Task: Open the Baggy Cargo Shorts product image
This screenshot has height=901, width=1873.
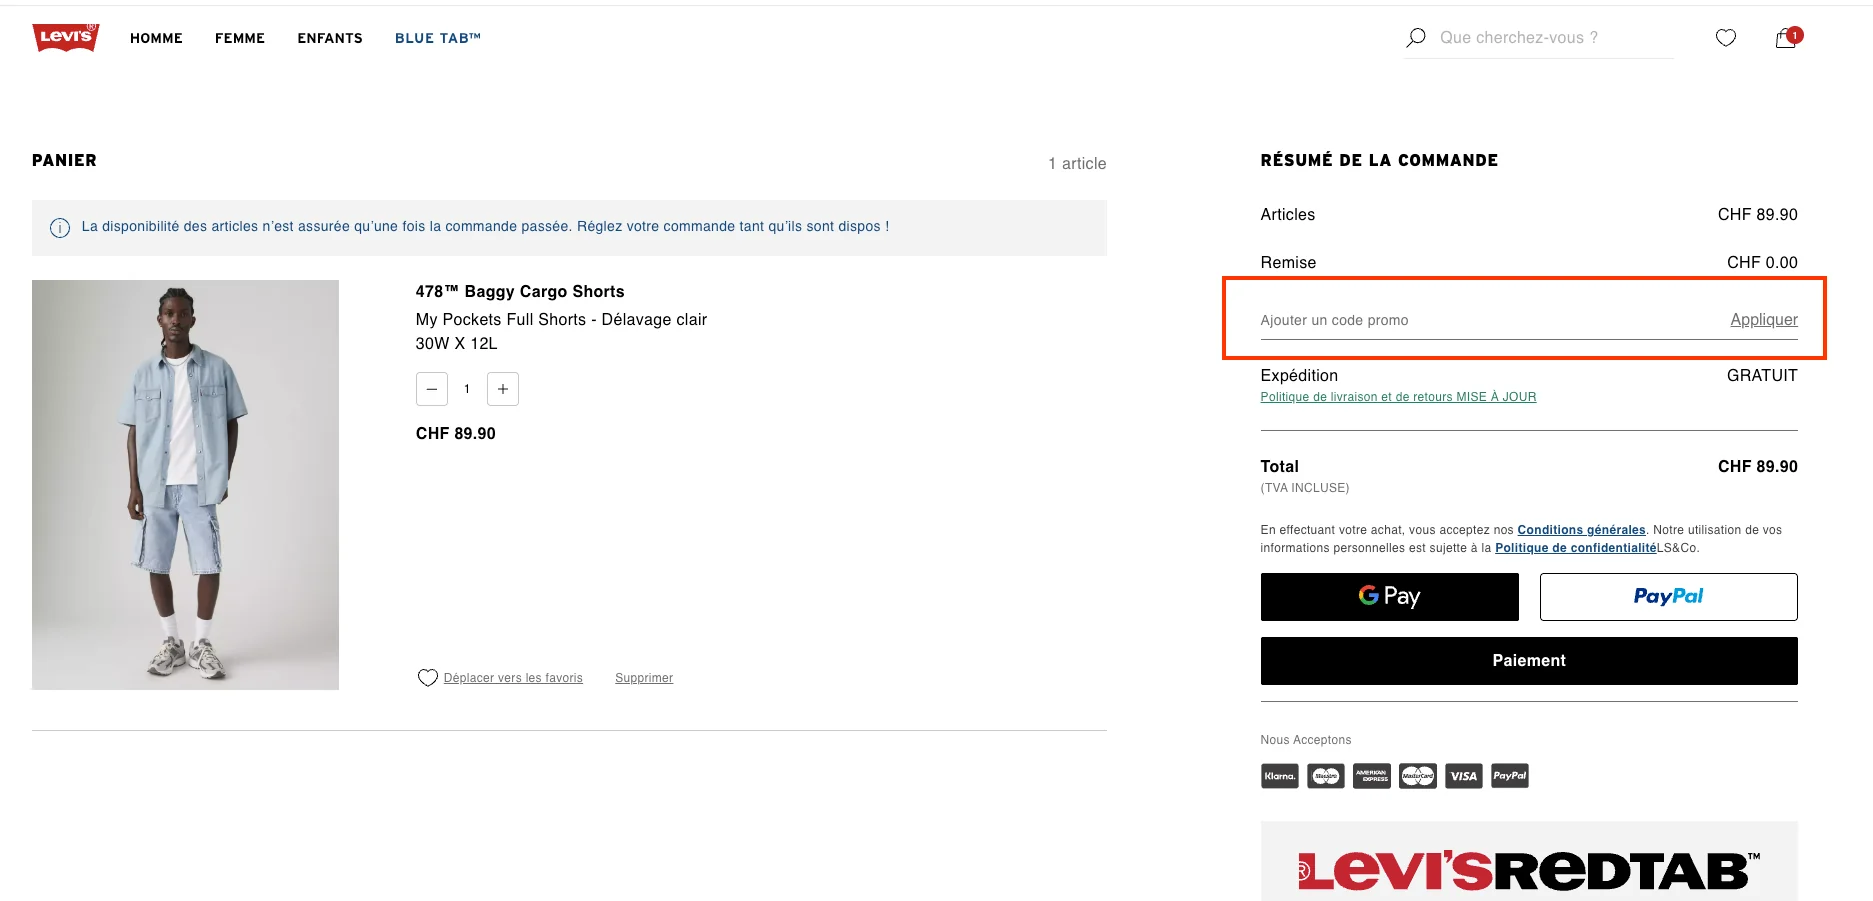Action: click(185, 485)
